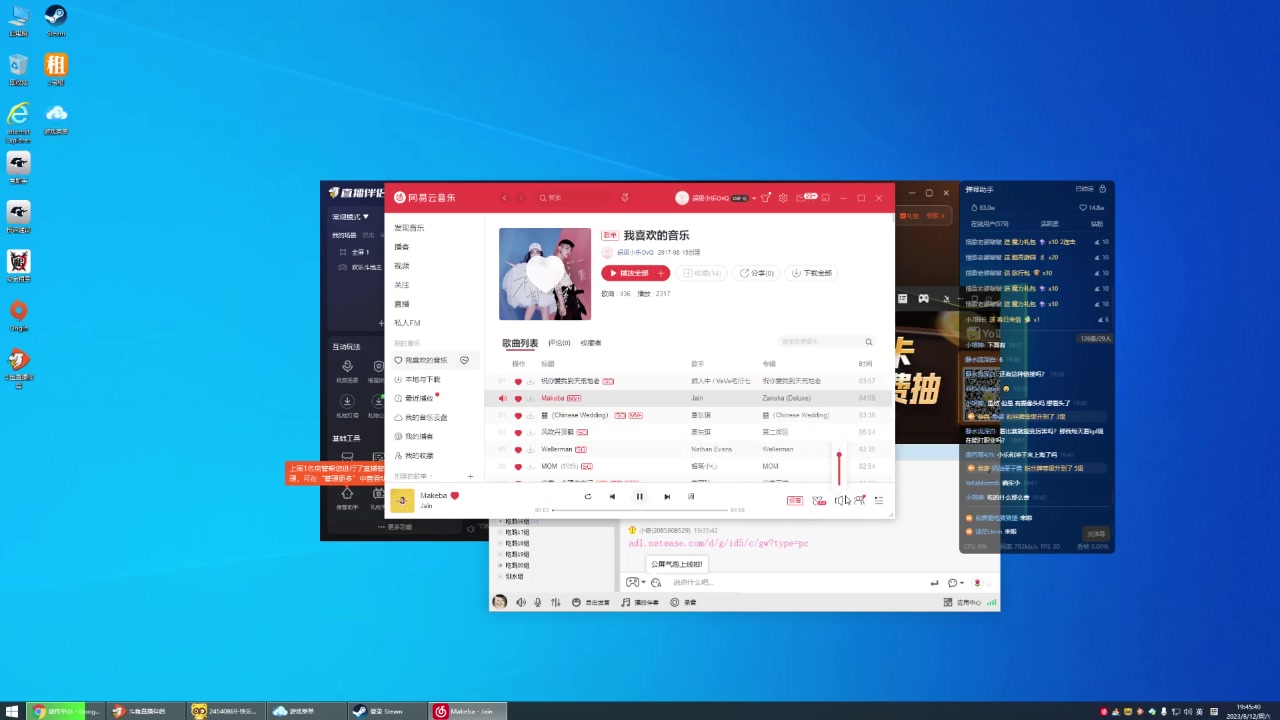Download the Wellerman song row
The image size is (1280, 720).
tap(530, 449)
